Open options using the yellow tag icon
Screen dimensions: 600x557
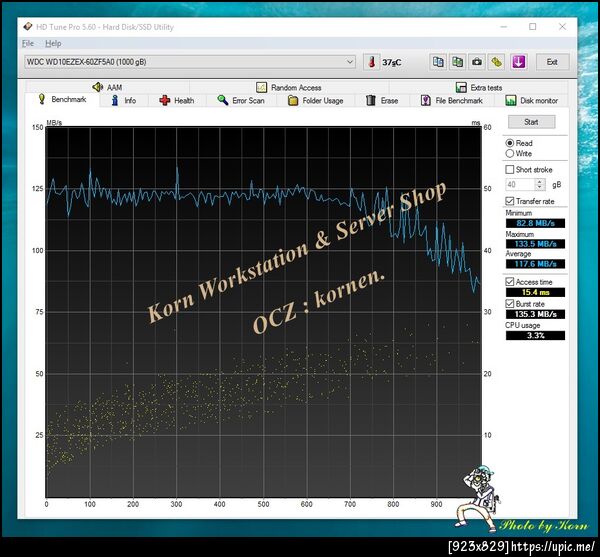[496, 62]
